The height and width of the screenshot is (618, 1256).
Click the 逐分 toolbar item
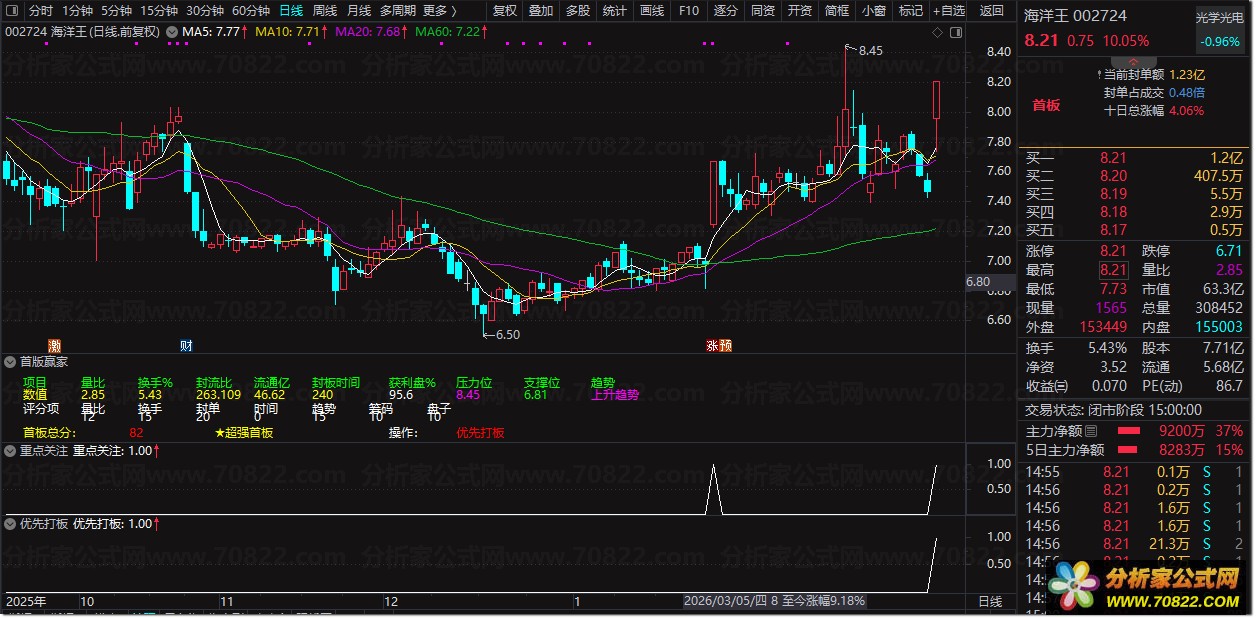[725, 11]
